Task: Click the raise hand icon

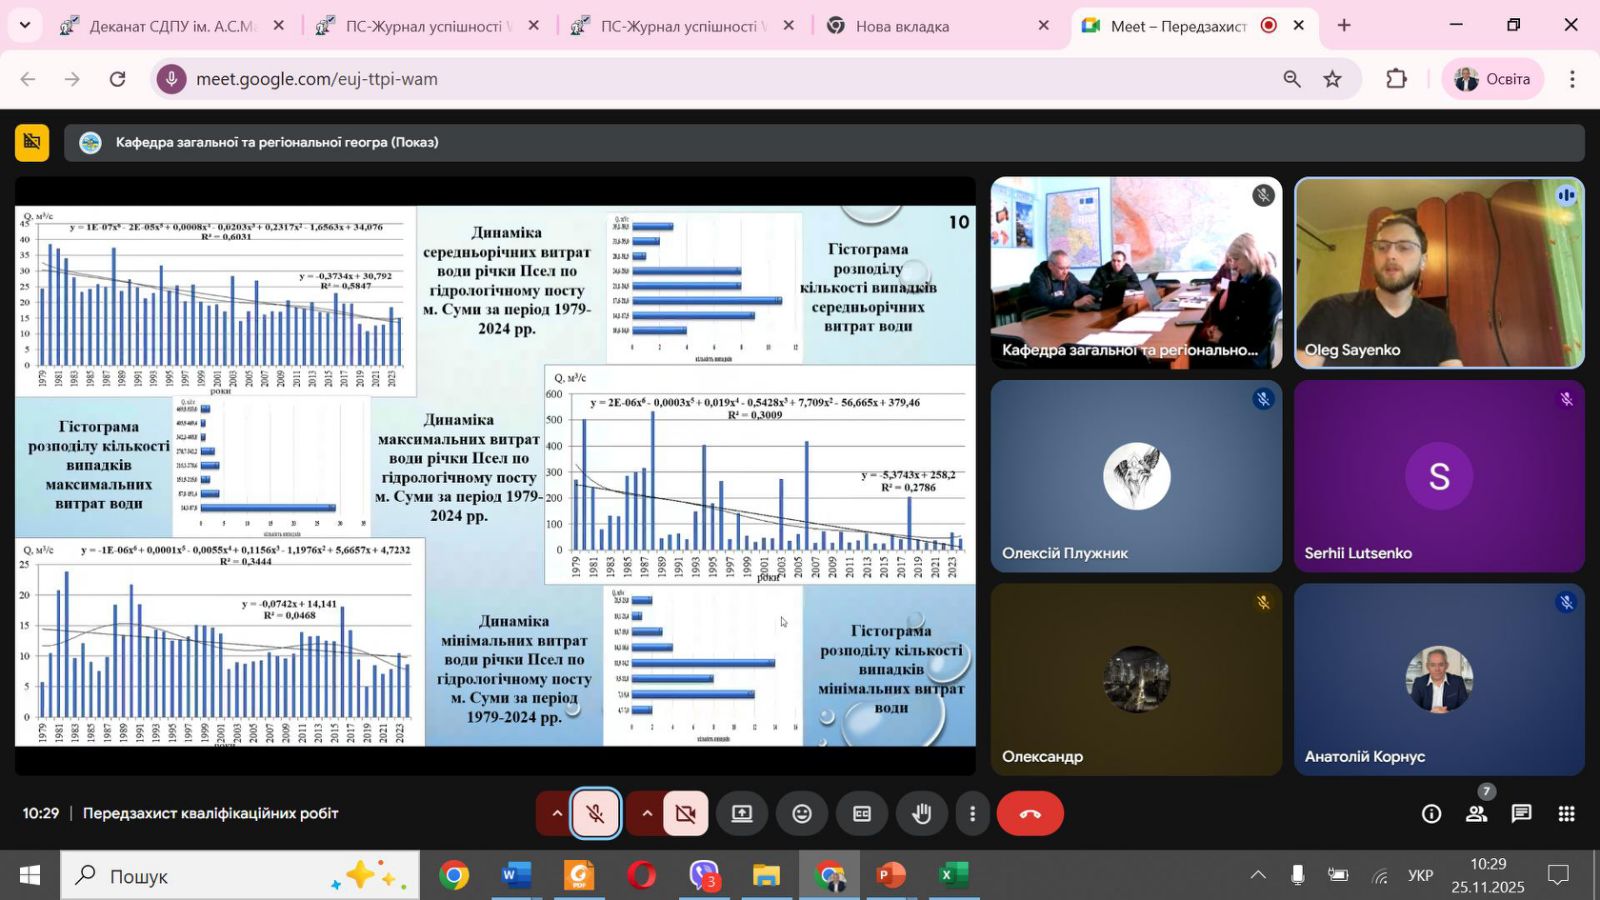Action: (x=921, y=814)
